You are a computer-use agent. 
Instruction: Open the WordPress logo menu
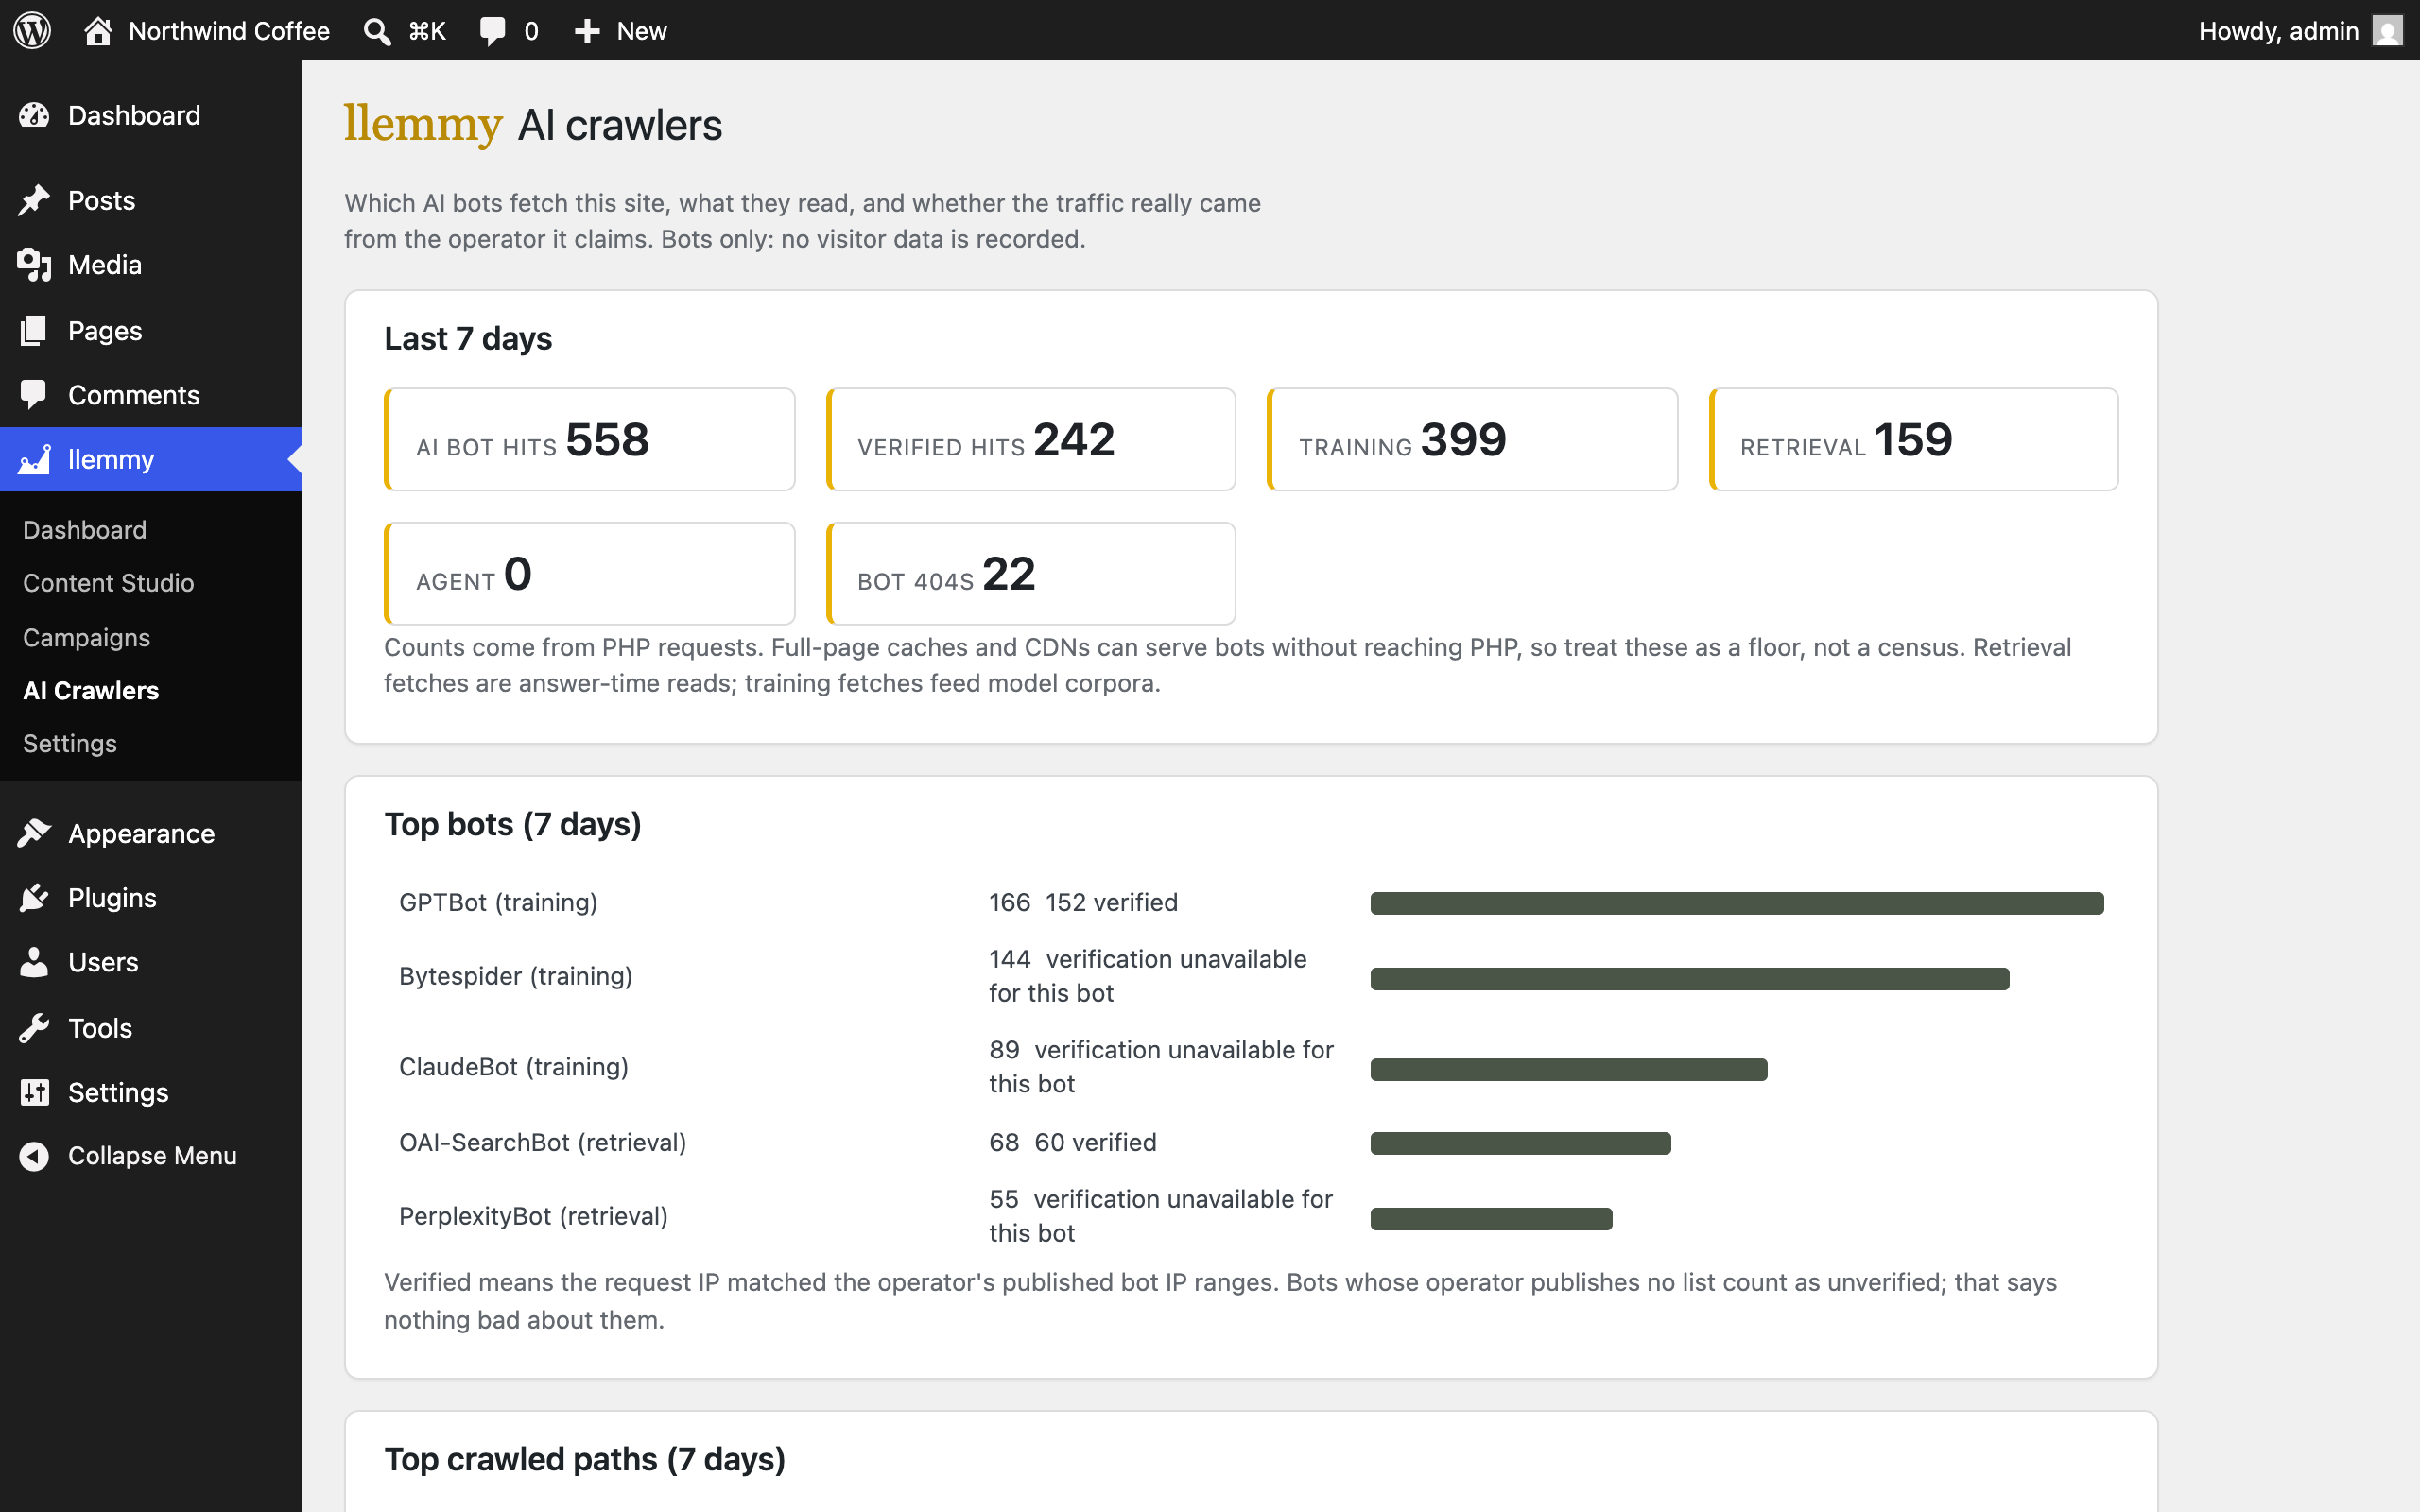click(32, 30)
